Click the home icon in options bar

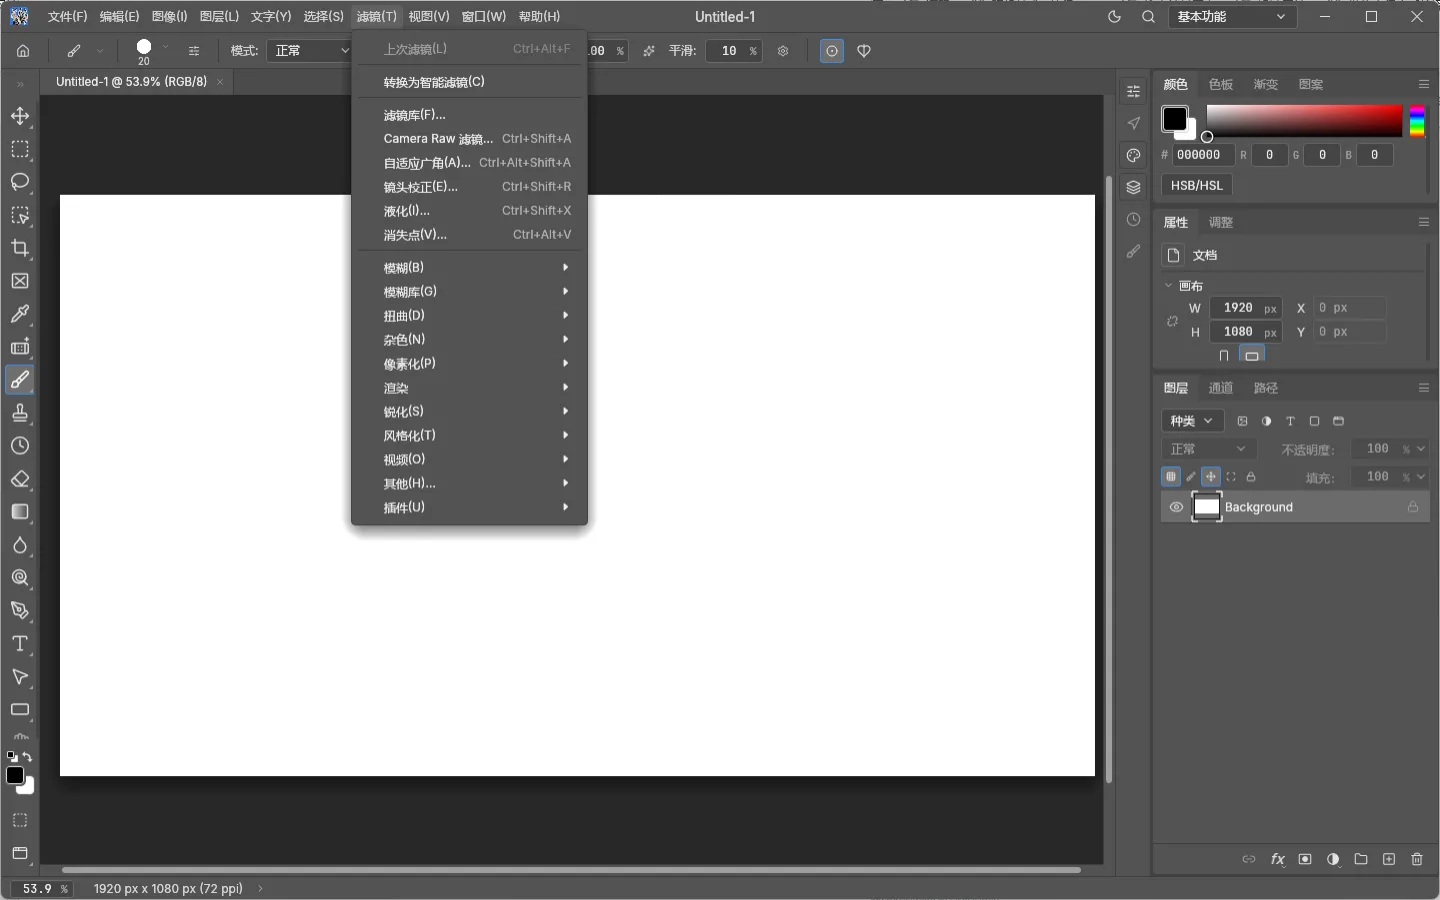pos(23,51)
